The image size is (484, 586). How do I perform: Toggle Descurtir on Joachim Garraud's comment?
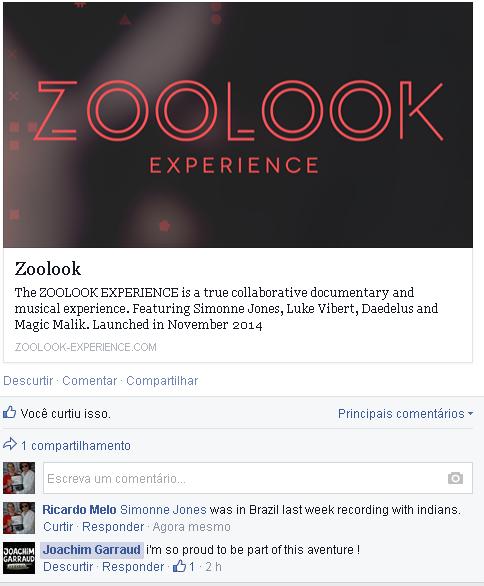tap(68, 567)
